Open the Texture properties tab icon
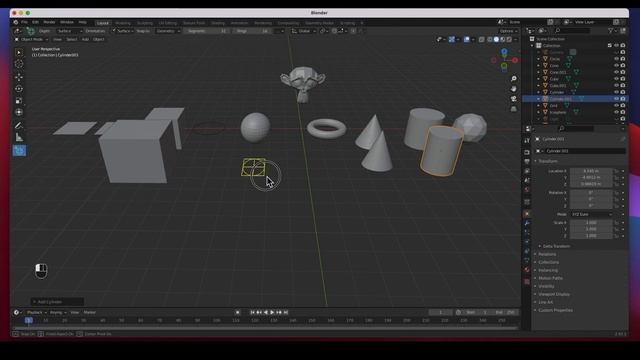 [527, 281]
